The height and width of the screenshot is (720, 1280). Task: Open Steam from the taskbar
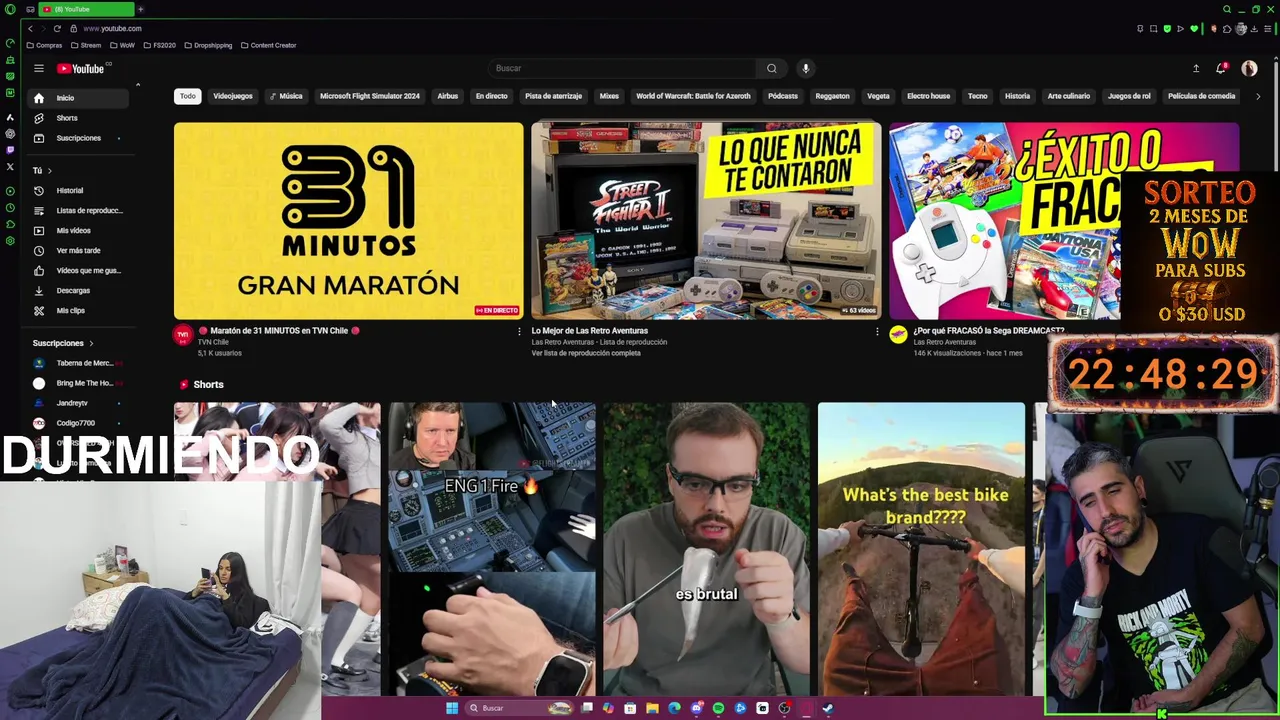point(828,708)
